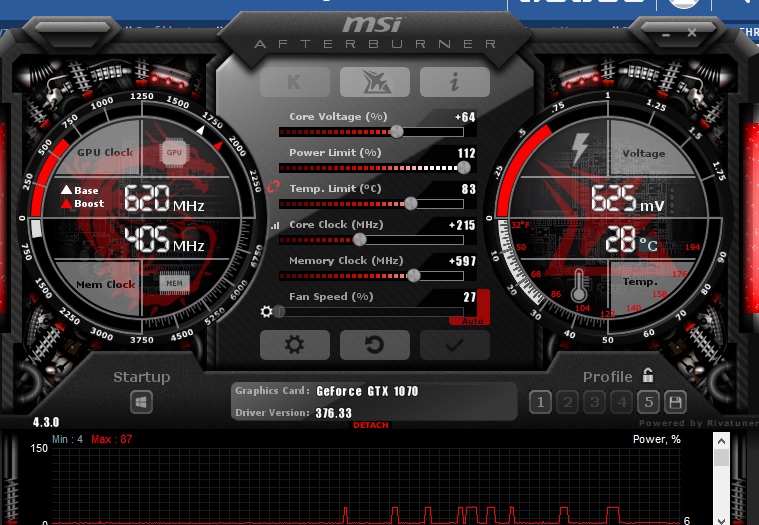Toggle Windows startup icon under Startup
The width and height of the screenshot is (759, 525).
pos(141,402)
